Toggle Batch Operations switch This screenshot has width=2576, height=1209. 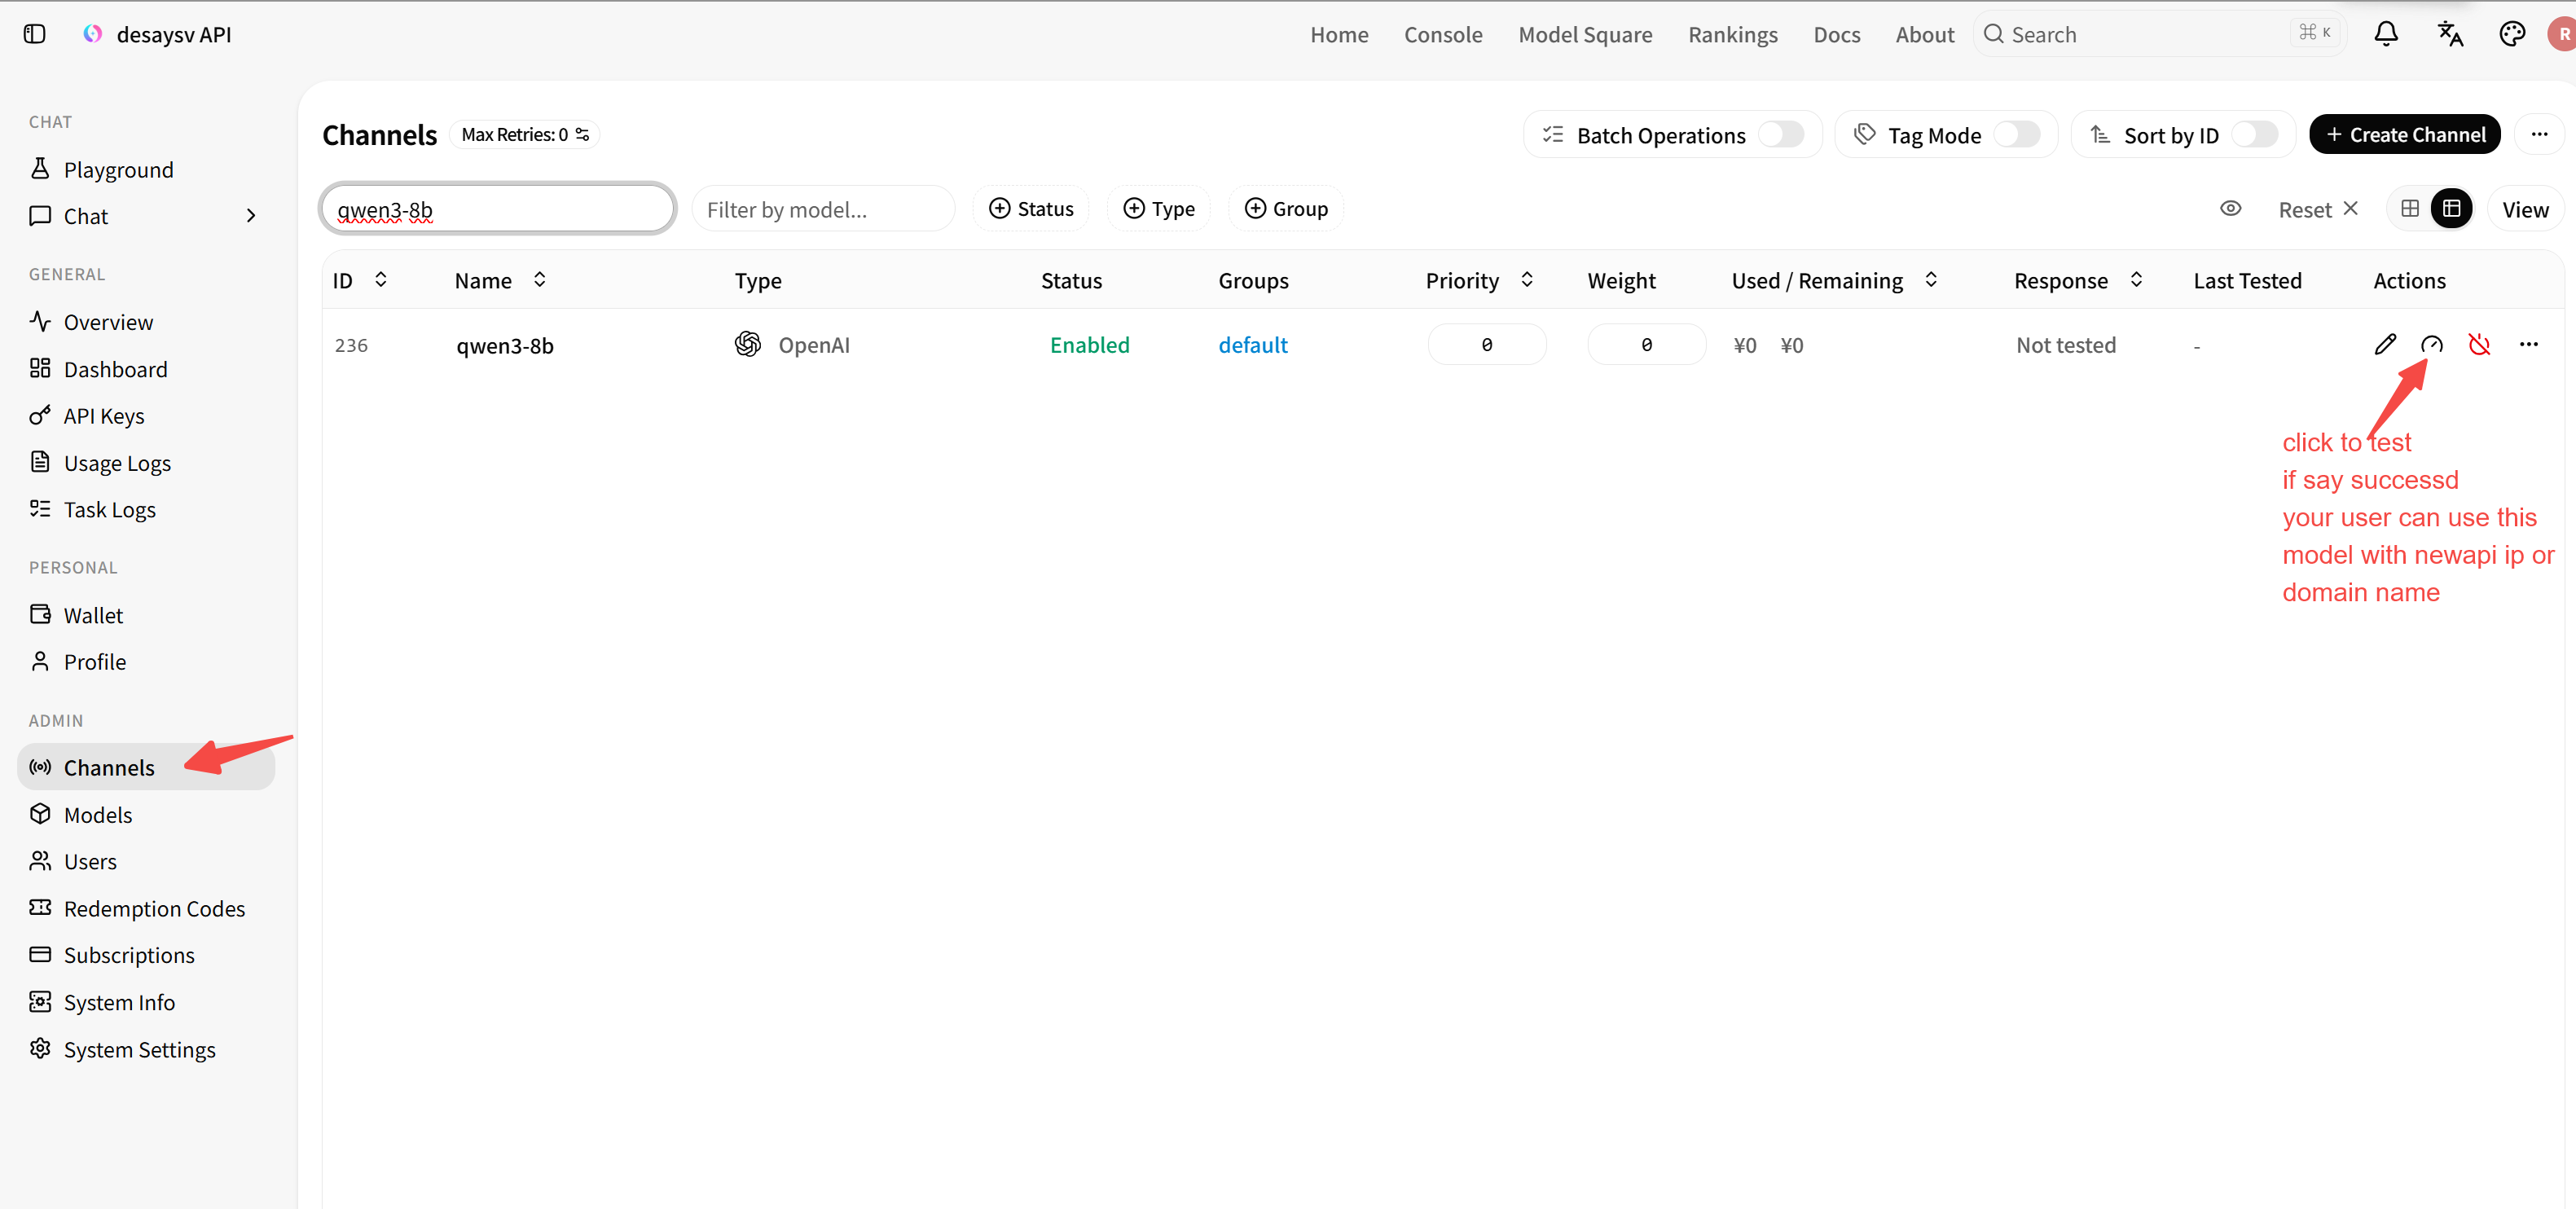point(1781,135)
